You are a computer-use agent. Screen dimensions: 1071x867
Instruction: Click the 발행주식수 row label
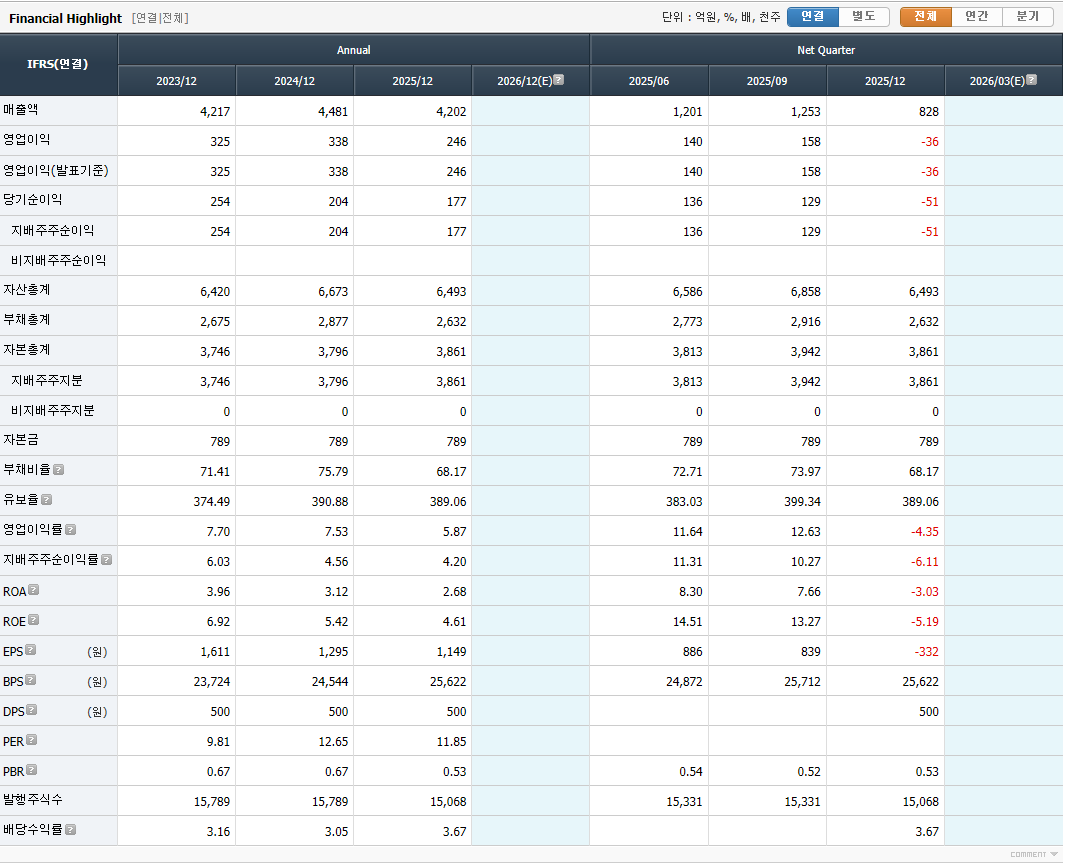point(33,799)
